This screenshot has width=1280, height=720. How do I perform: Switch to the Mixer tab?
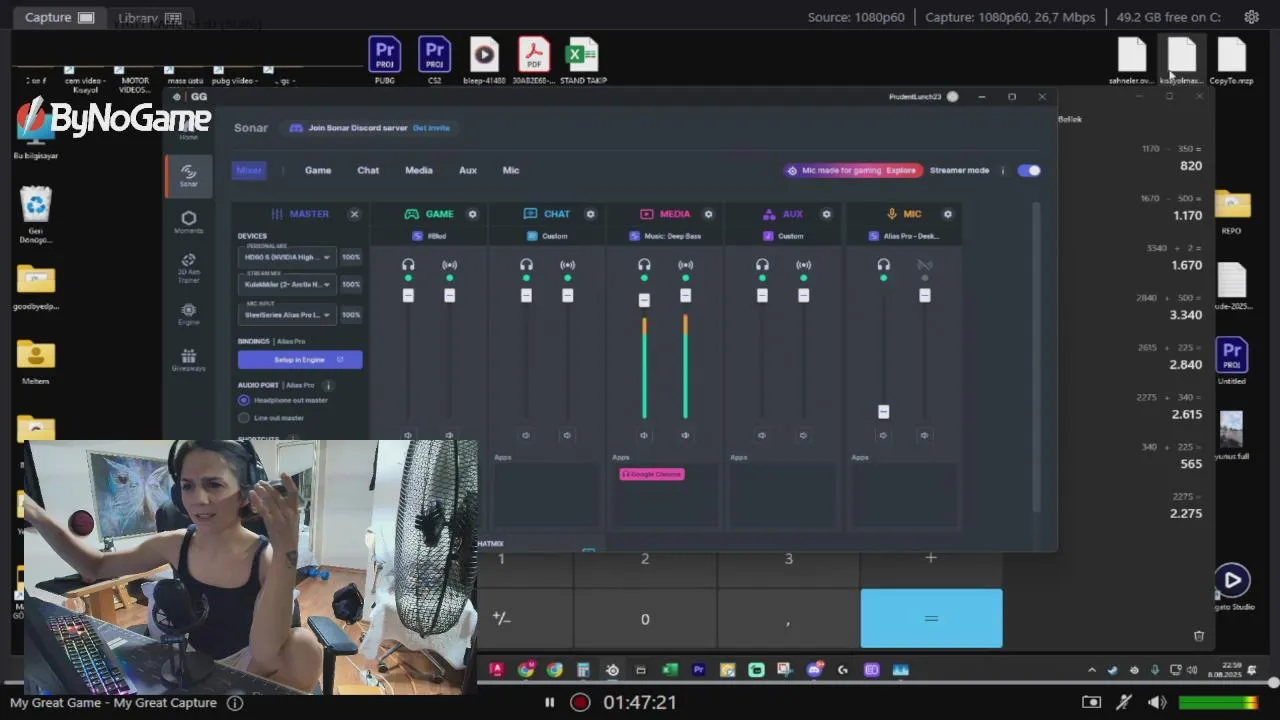(x=249, y=170)
